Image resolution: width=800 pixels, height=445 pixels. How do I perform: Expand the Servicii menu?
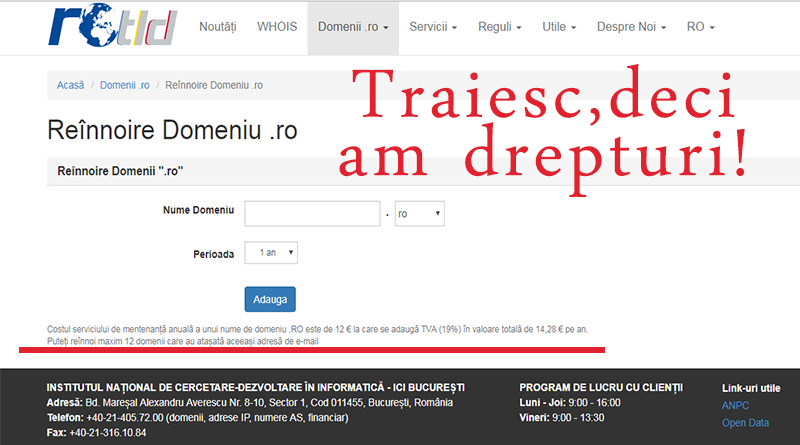433,27
